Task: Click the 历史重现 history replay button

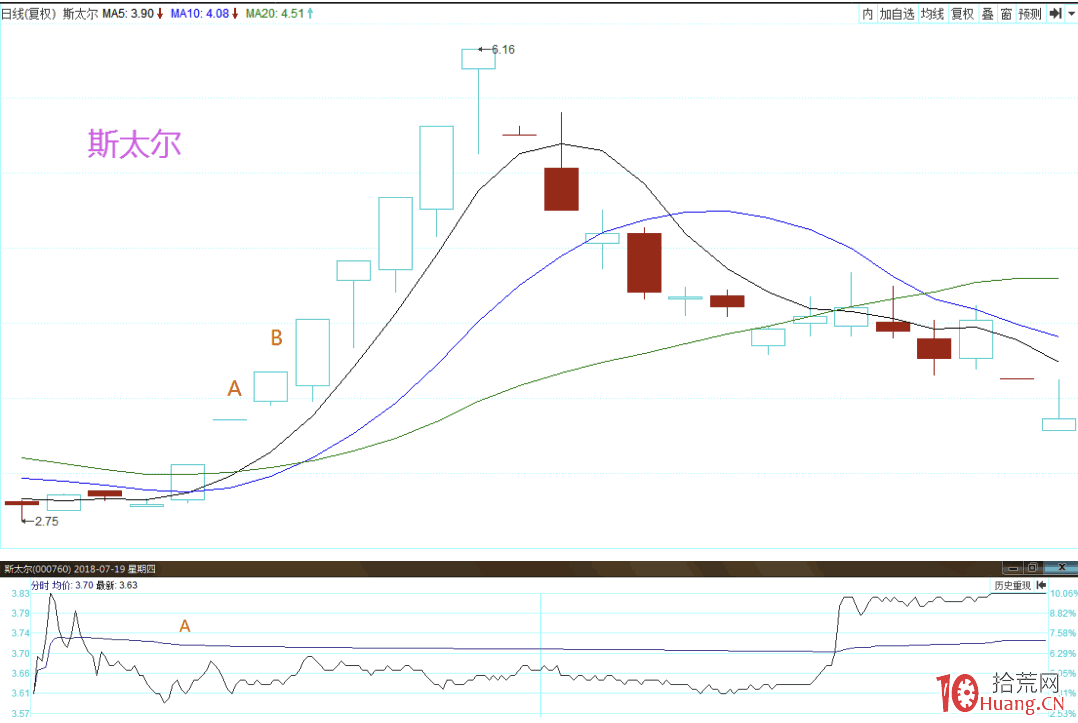Action: [x=1013, y=586]
